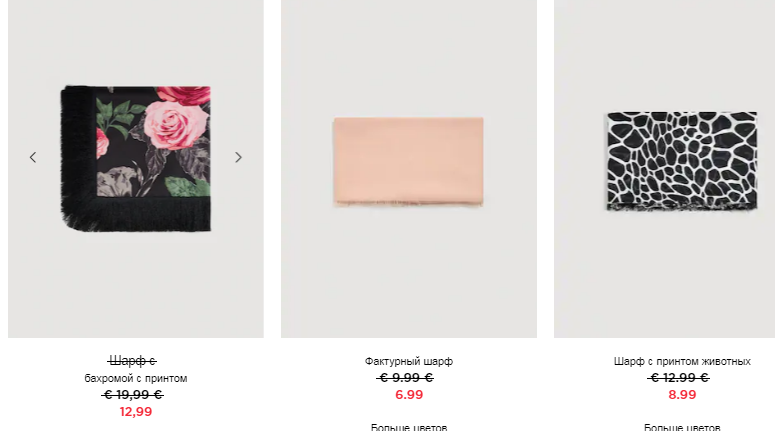Click the crossed-out € 19,99 price

[x=132, y=394]
